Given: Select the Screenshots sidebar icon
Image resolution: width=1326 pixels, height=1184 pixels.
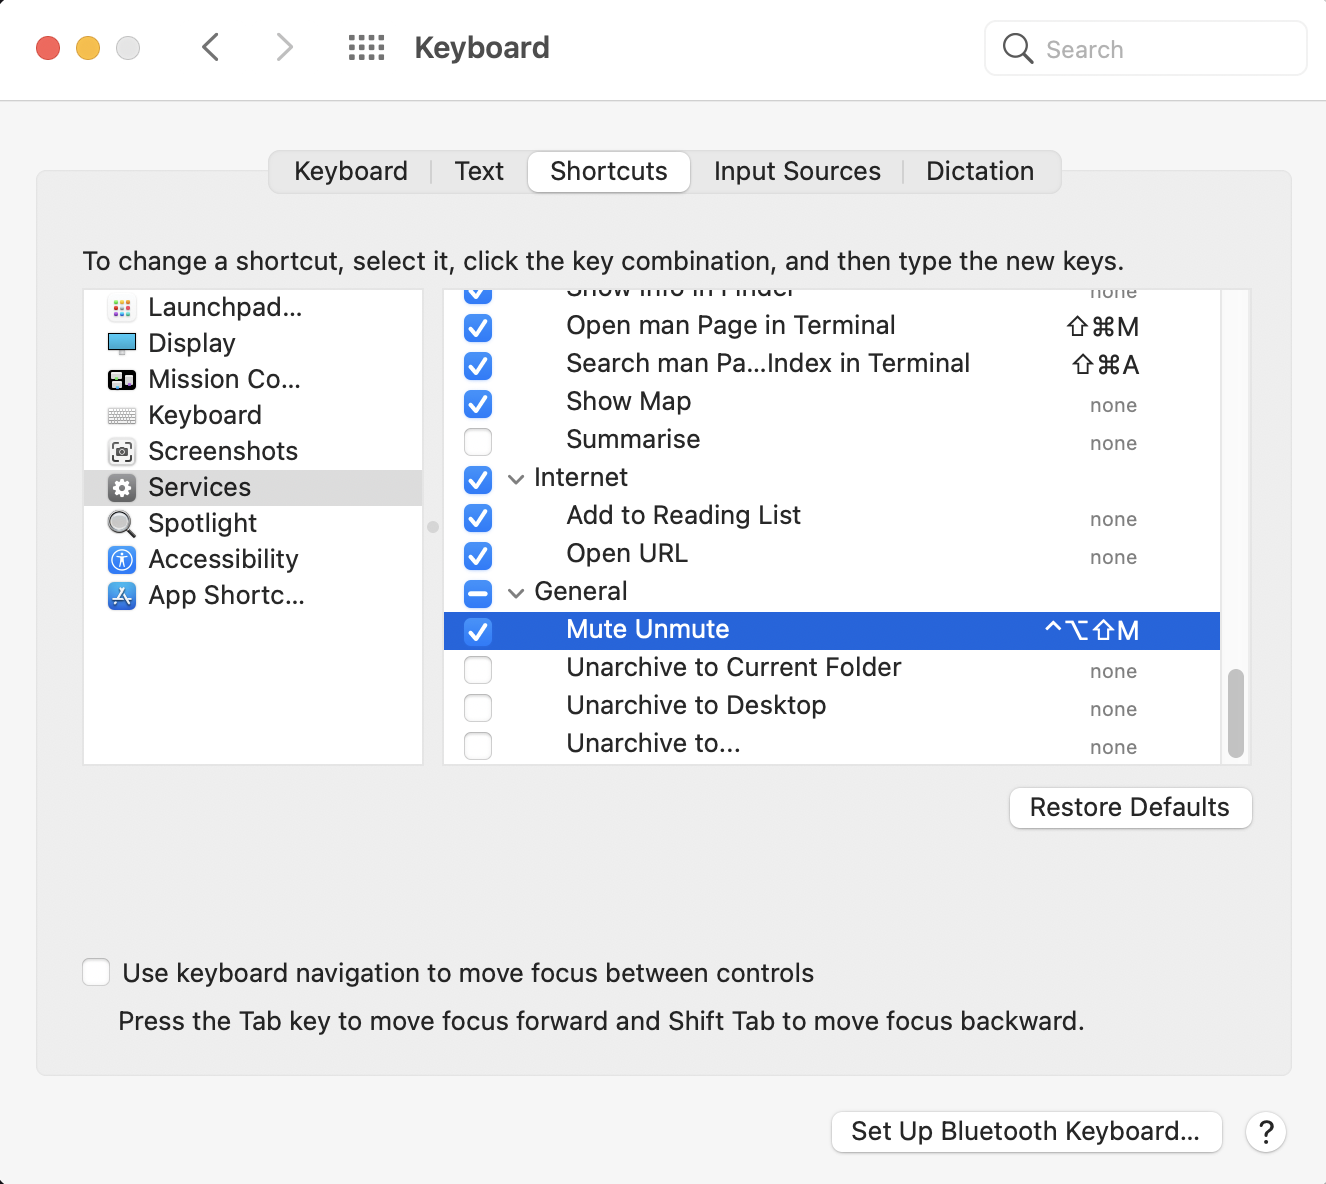Looking at the screenshot, I should click(121, 451).
